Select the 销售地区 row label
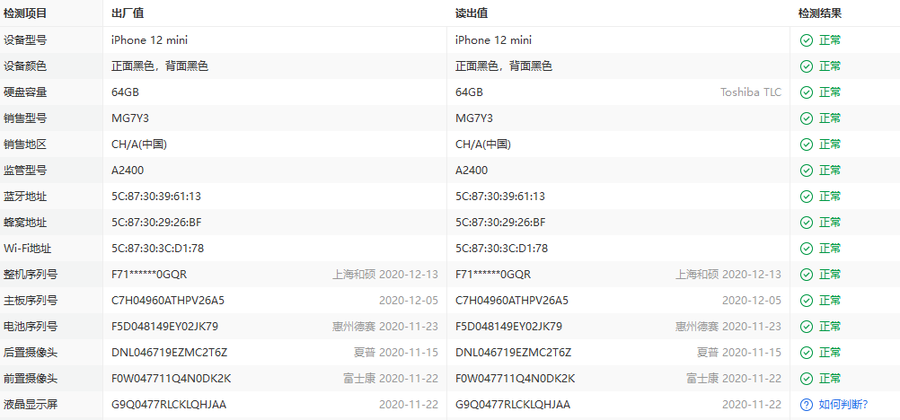Screen dimensions: 900x420 25,145
